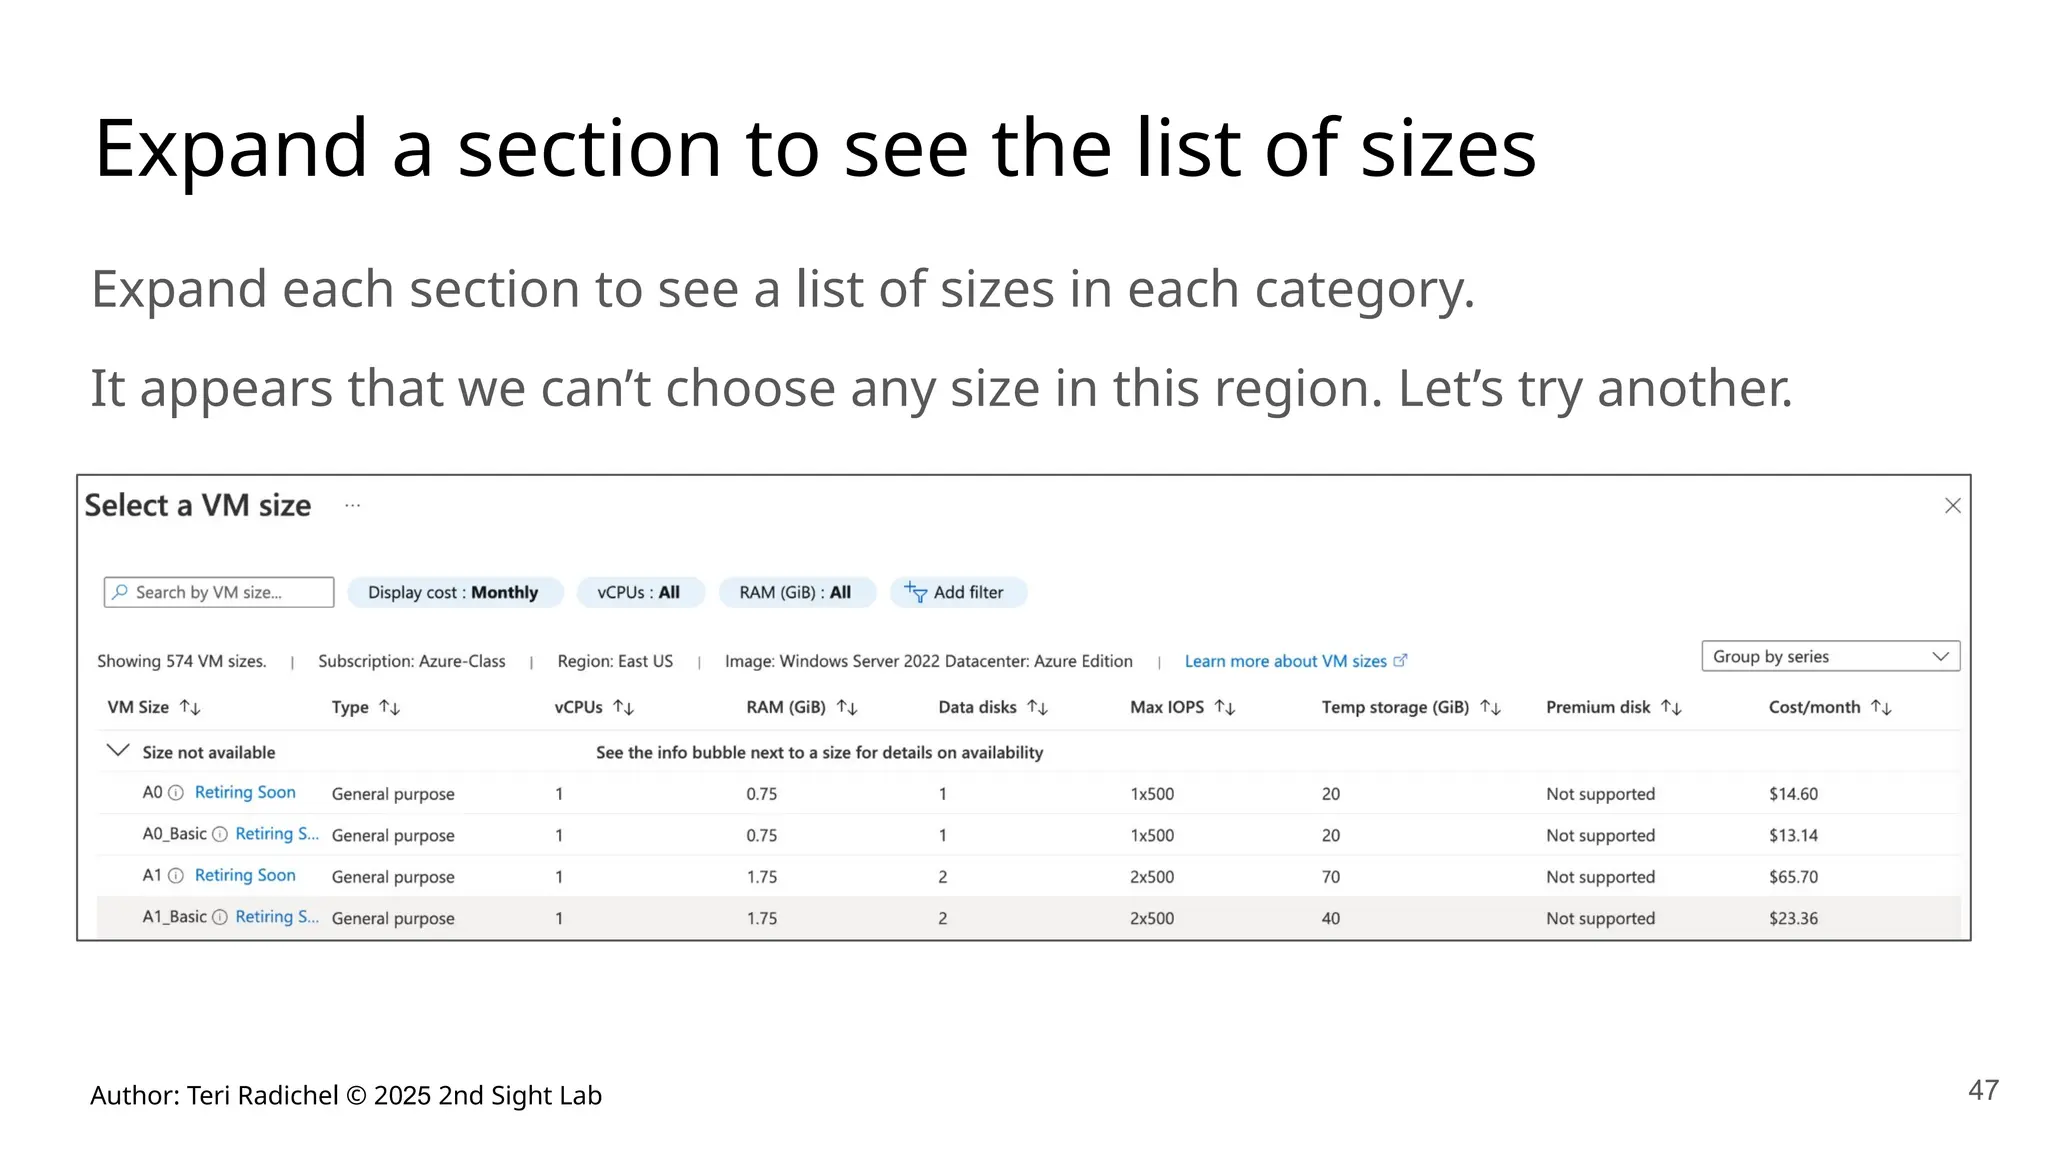Image resolution: width=2048 pixels, height=1152 pixels.
Task: Select the A0 size row name
Action: (x=152, y=792)
